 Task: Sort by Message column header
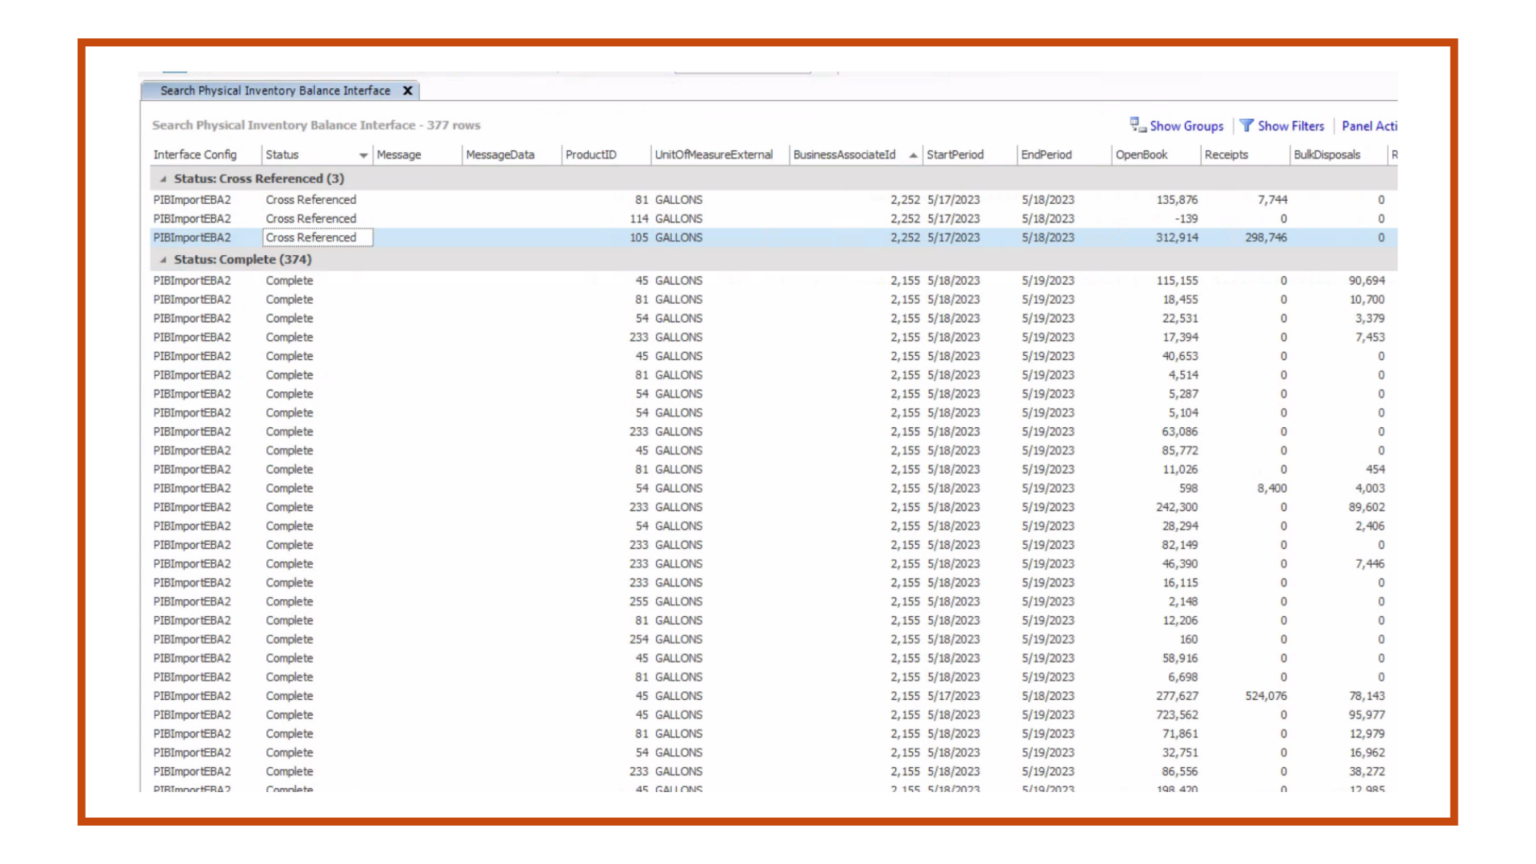(x=399, y=155)
